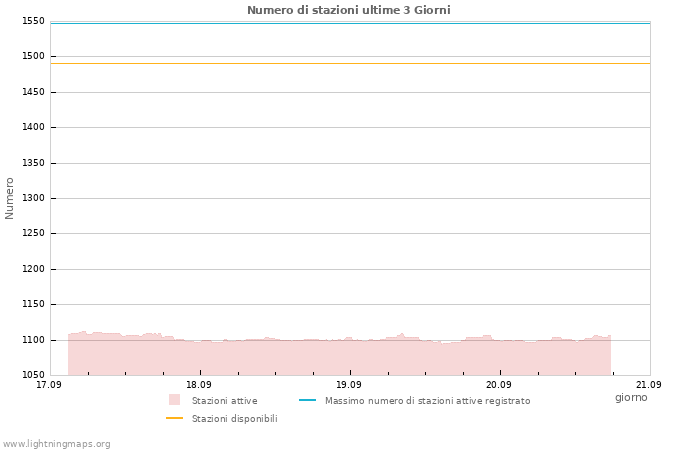Click the 21.09 date axis label
Image resolution: width=700 pixels, height=450 pixels.
649,384
